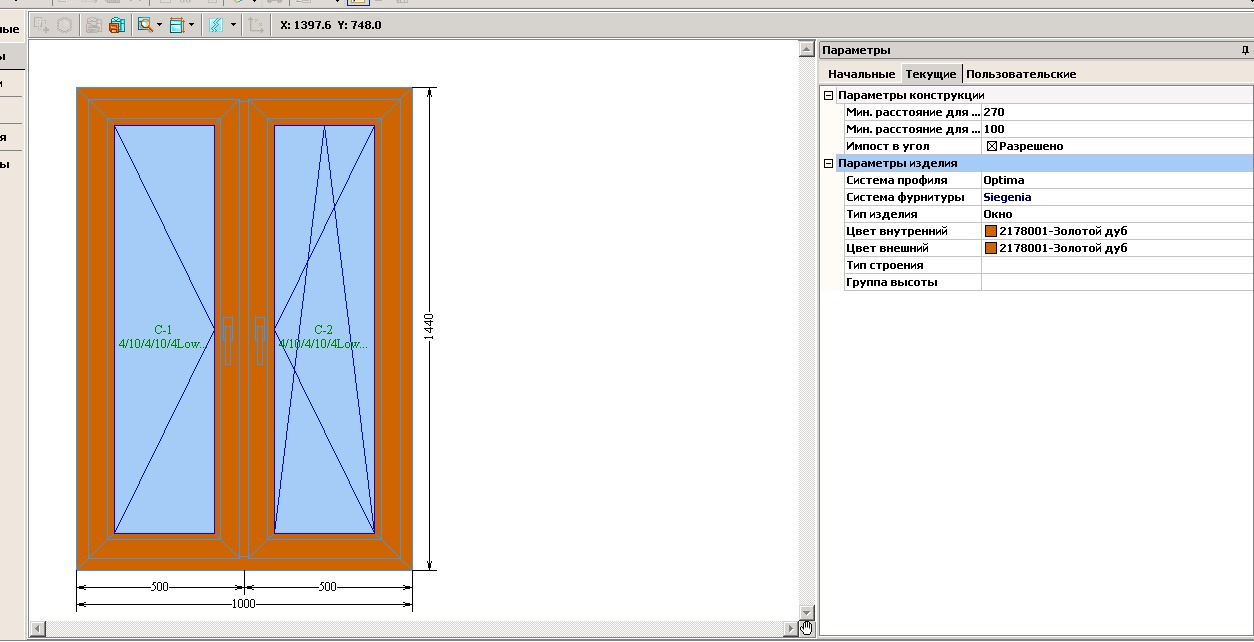Image resolution: width=1254 pixels, height=642 pixels.
Task: Click the Цвет внутренний label
Action: pyautogui.click(x=896, y=231)
